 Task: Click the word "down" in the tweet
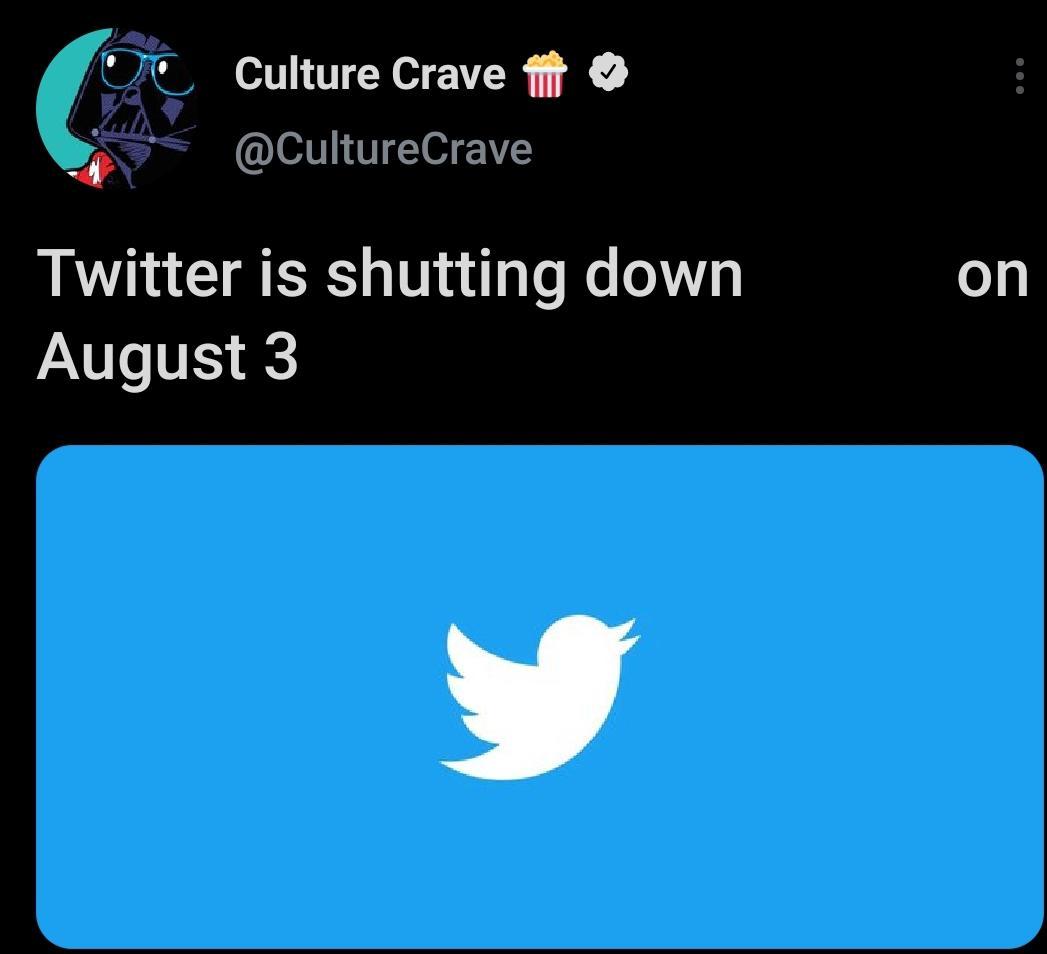pyautogui.click(x=663, y=274)
